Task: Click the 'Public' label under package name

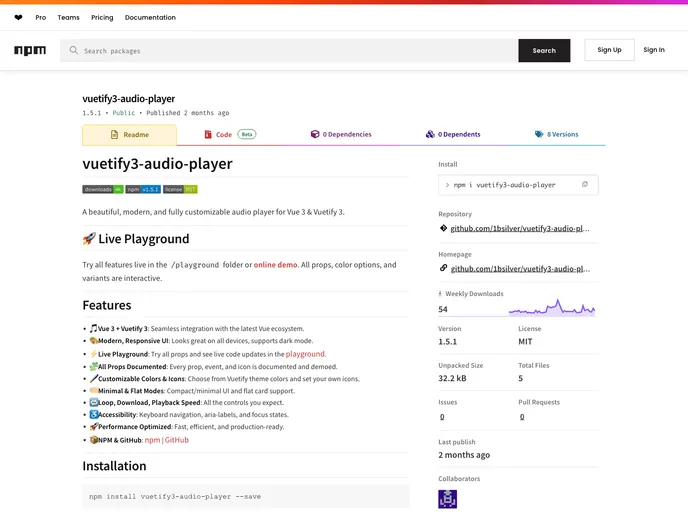Action: (x=123, y=113)
